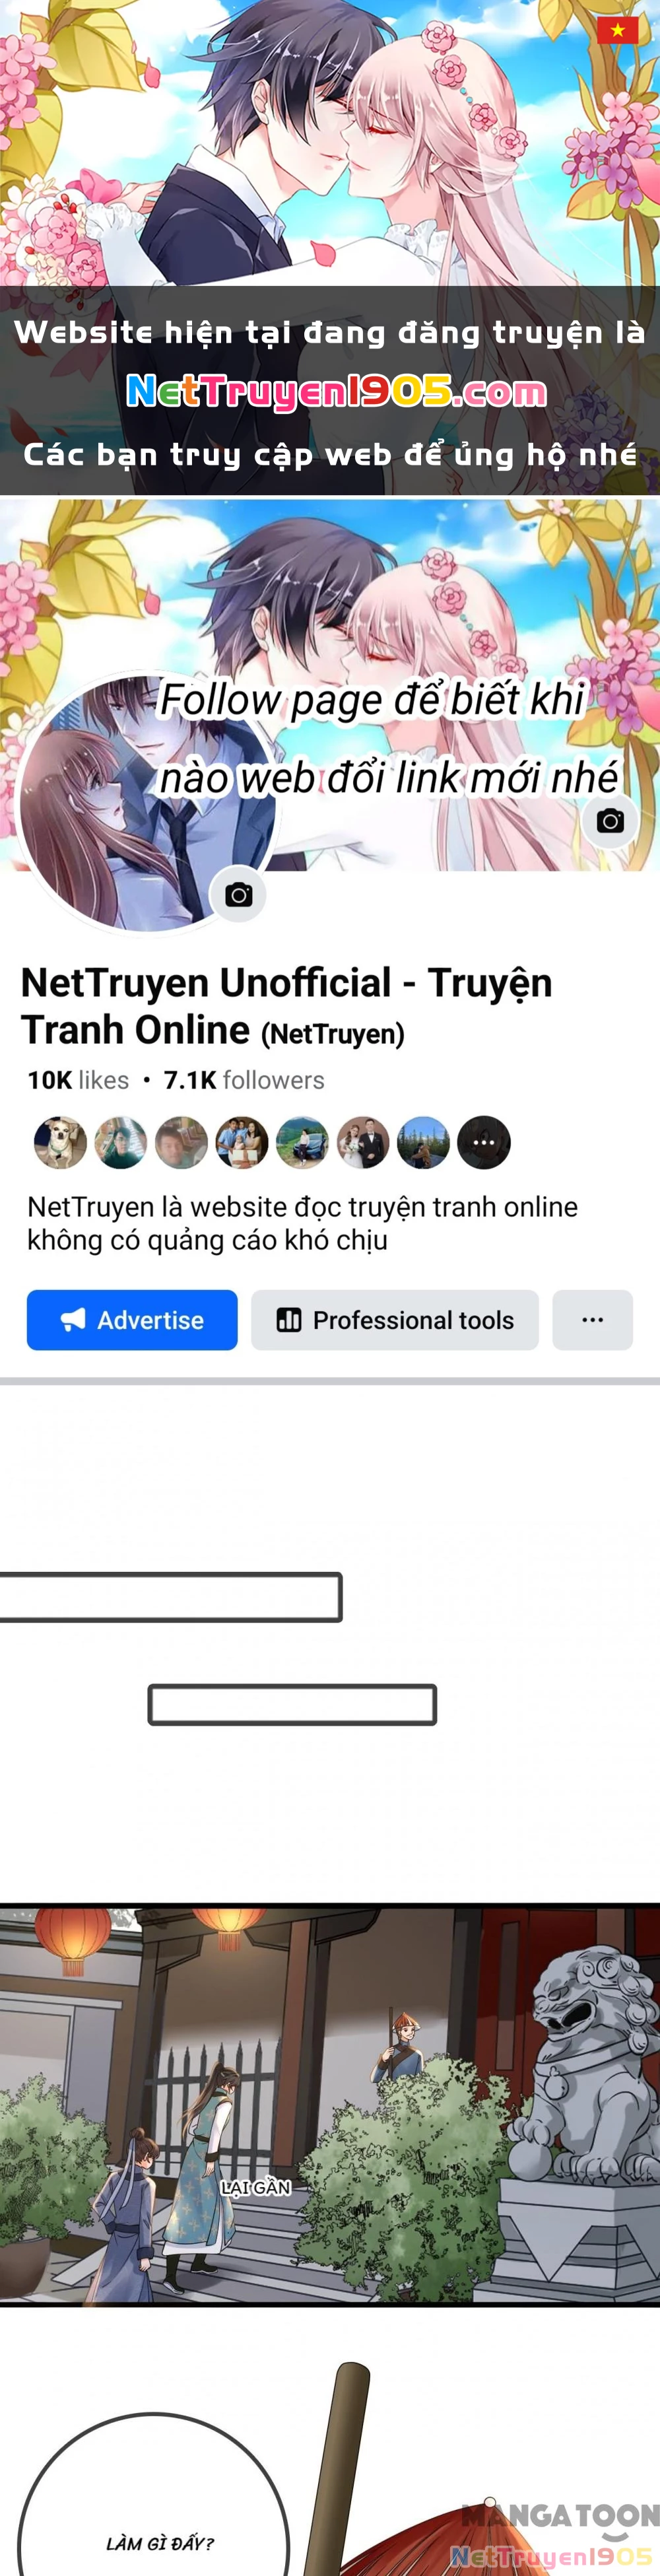660x2576 pixels.
Task: Click the wedding couple follower avatar
Action: (x=363, y=1142)
